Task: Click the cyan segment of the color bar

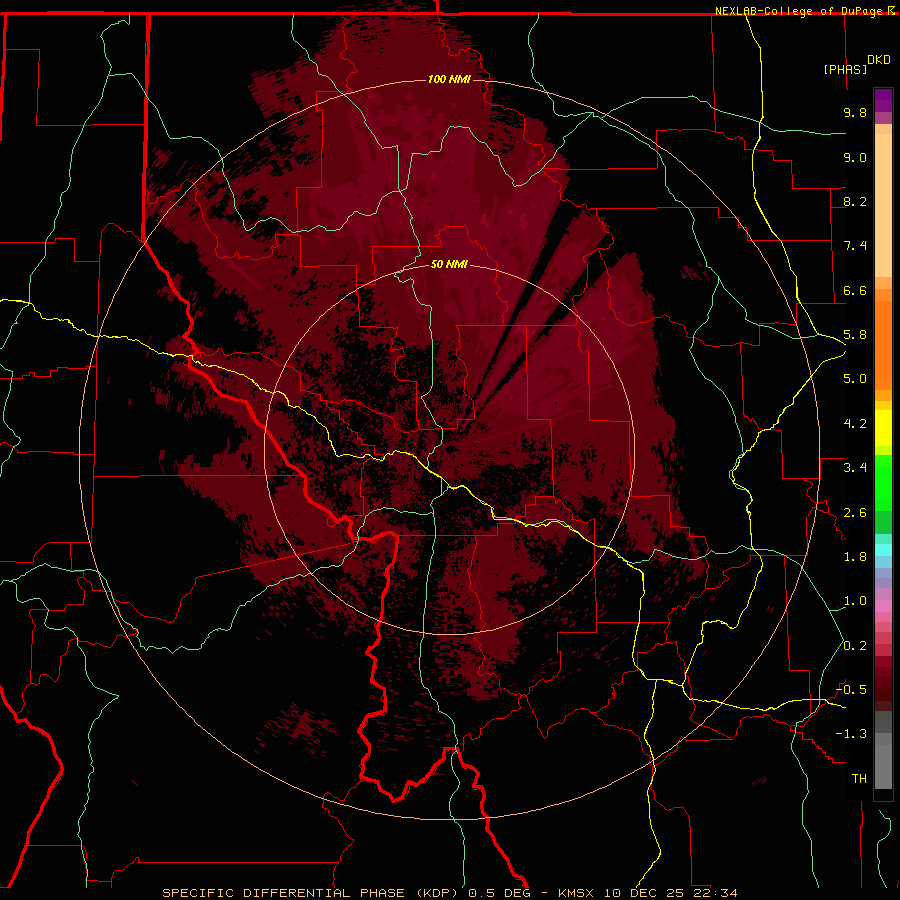Action: [883, 550]
